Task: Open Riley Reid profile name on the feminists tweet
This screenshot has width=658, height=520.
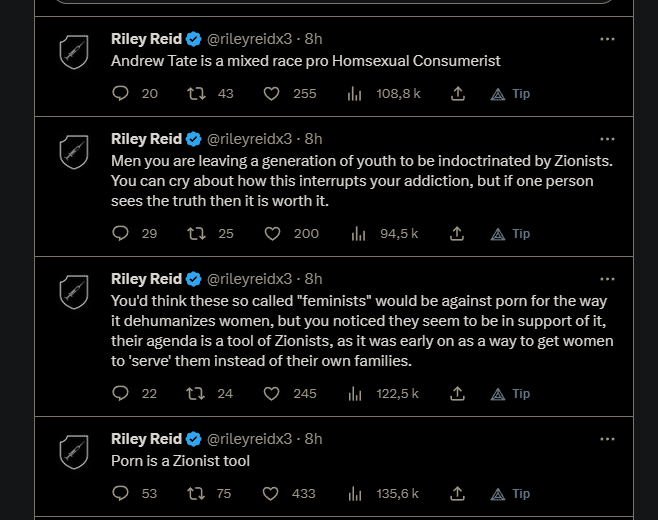Action: click(x=146, y=279)
